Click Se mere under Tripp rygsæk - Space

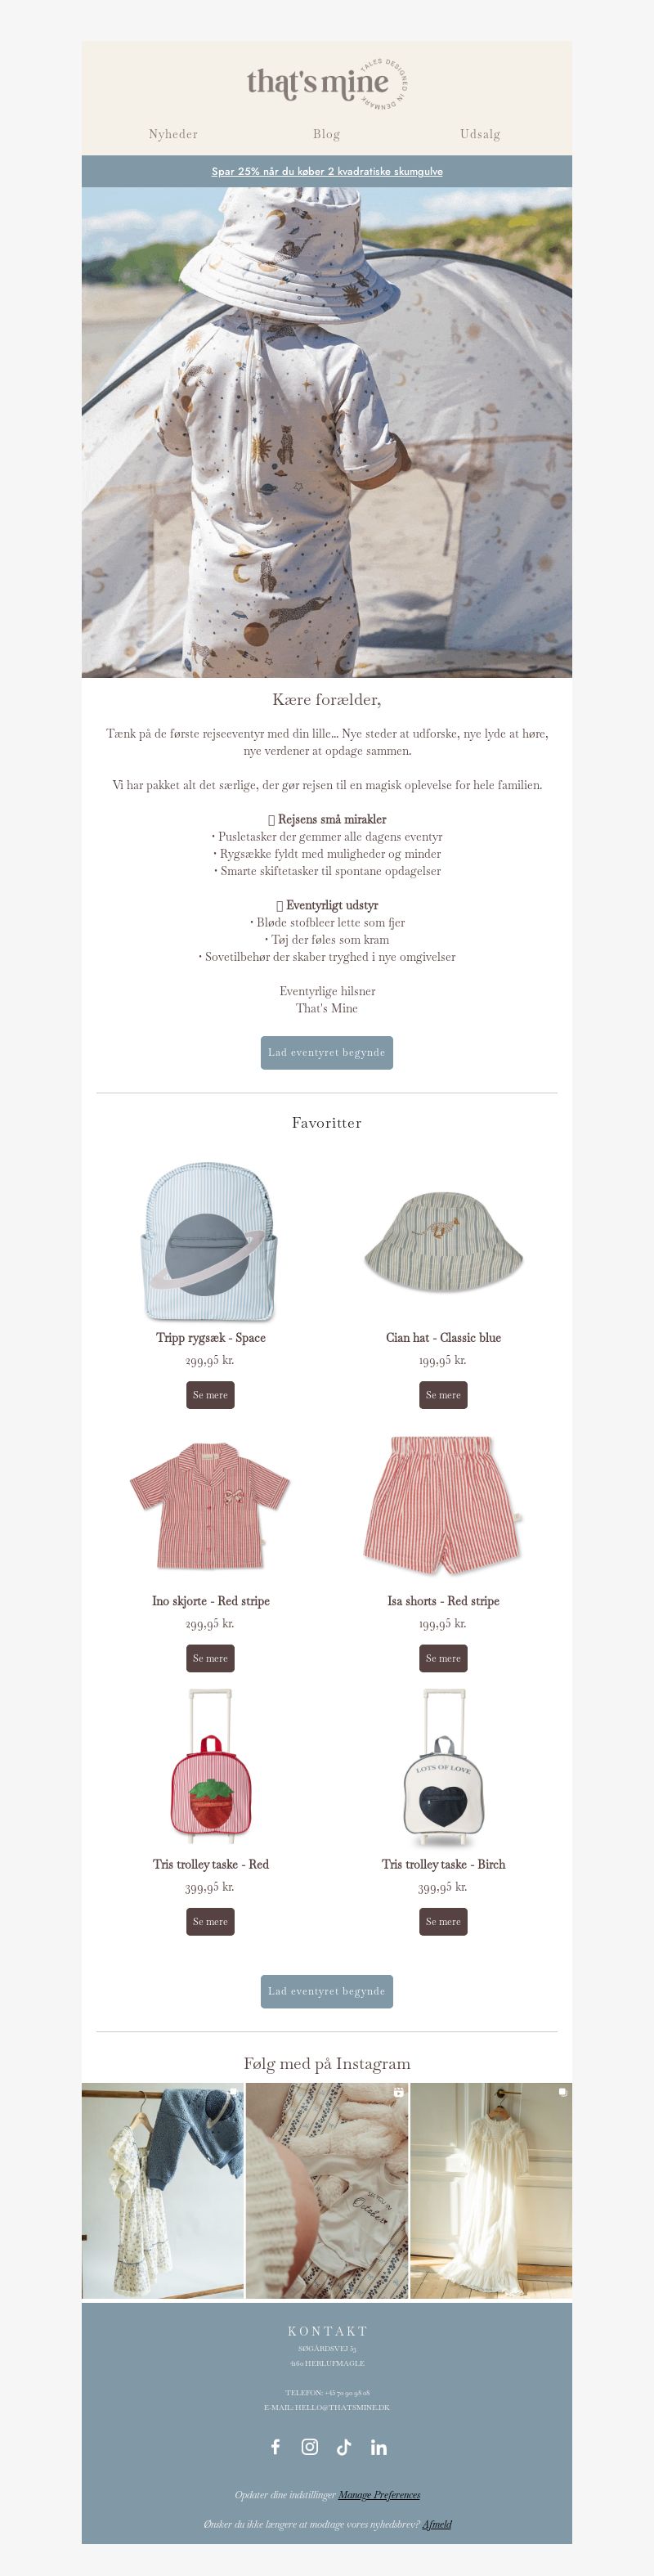click(x=210, y=1394)
